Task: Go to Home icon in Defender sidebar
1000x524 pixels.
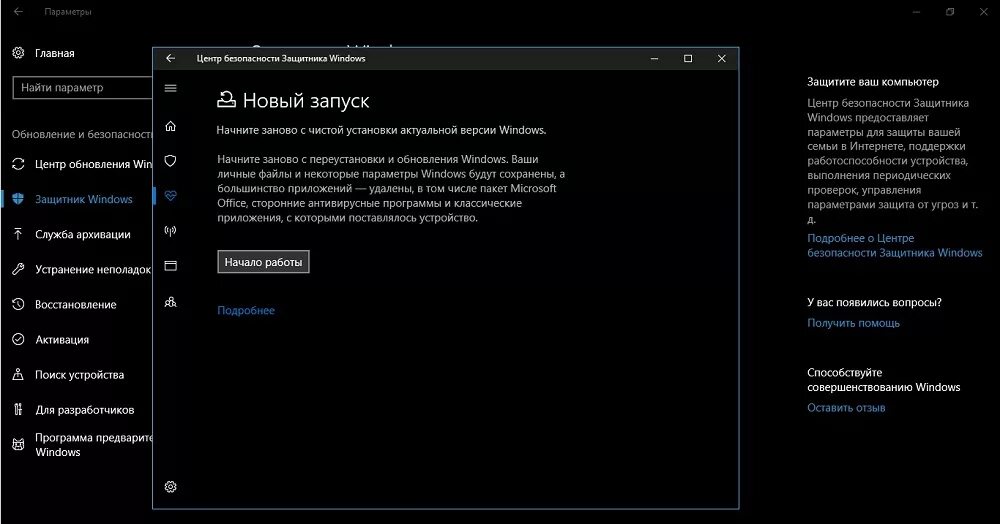Action: 170,126
